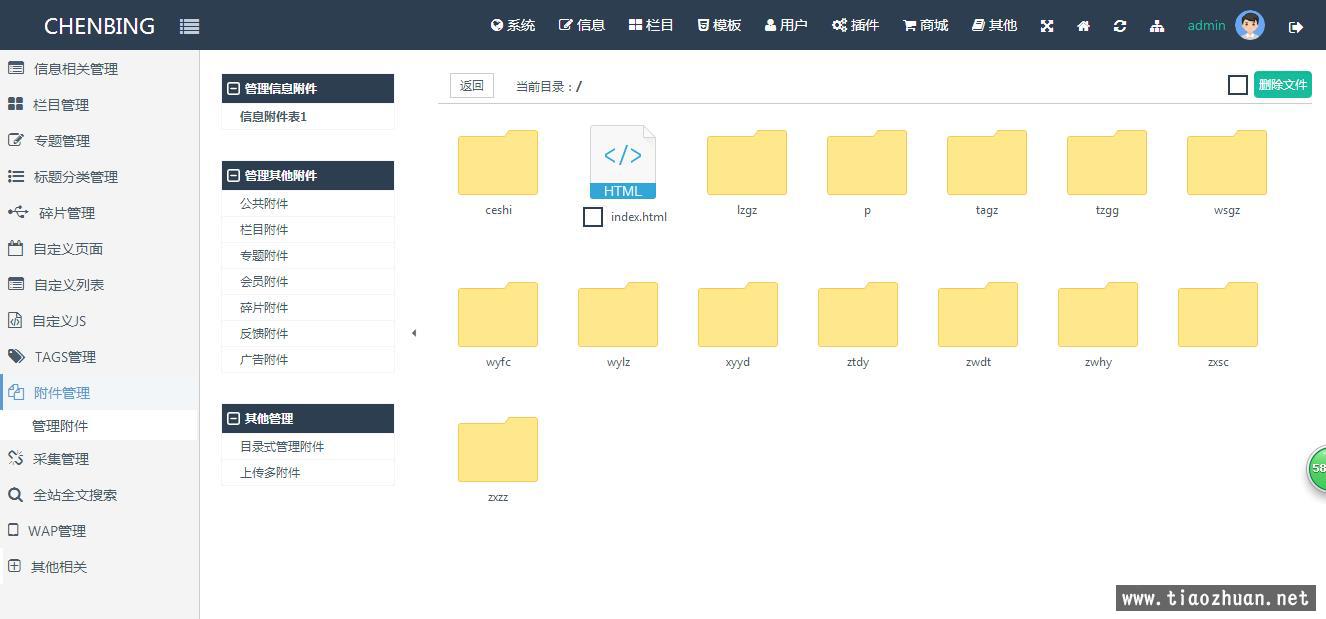Hide side panel with the left arrow handle

pos(414,333)
